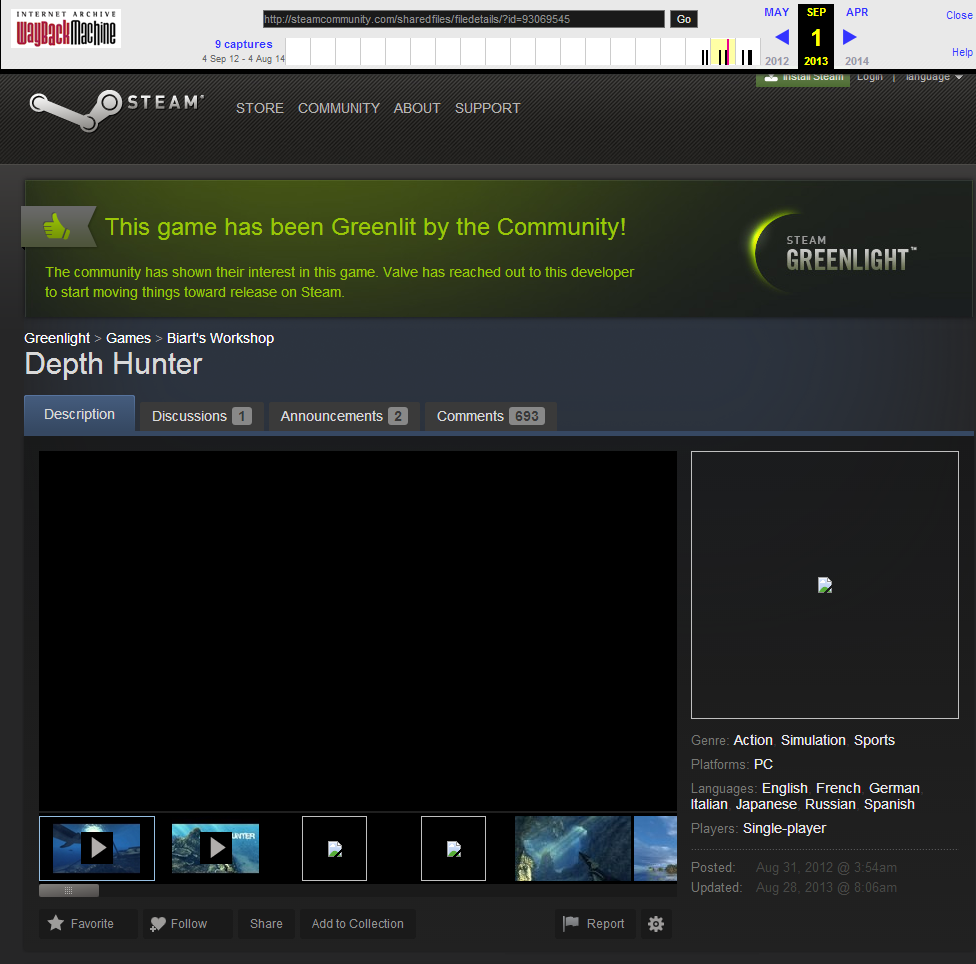Click the broken preview image on the right
This screenshot has height=964, width=976.
[825, 585]
